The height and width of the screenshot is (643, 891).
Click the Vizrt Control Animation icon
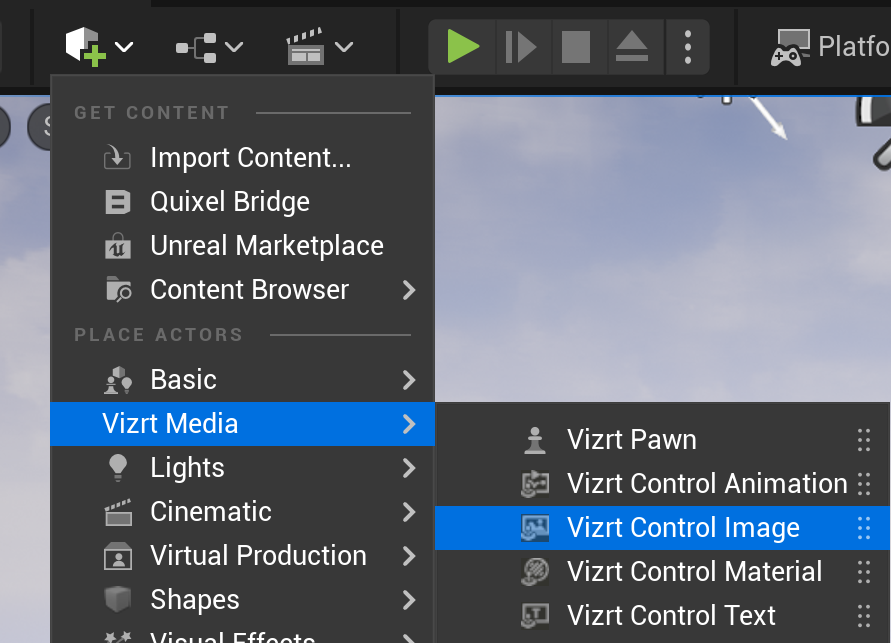535,484
